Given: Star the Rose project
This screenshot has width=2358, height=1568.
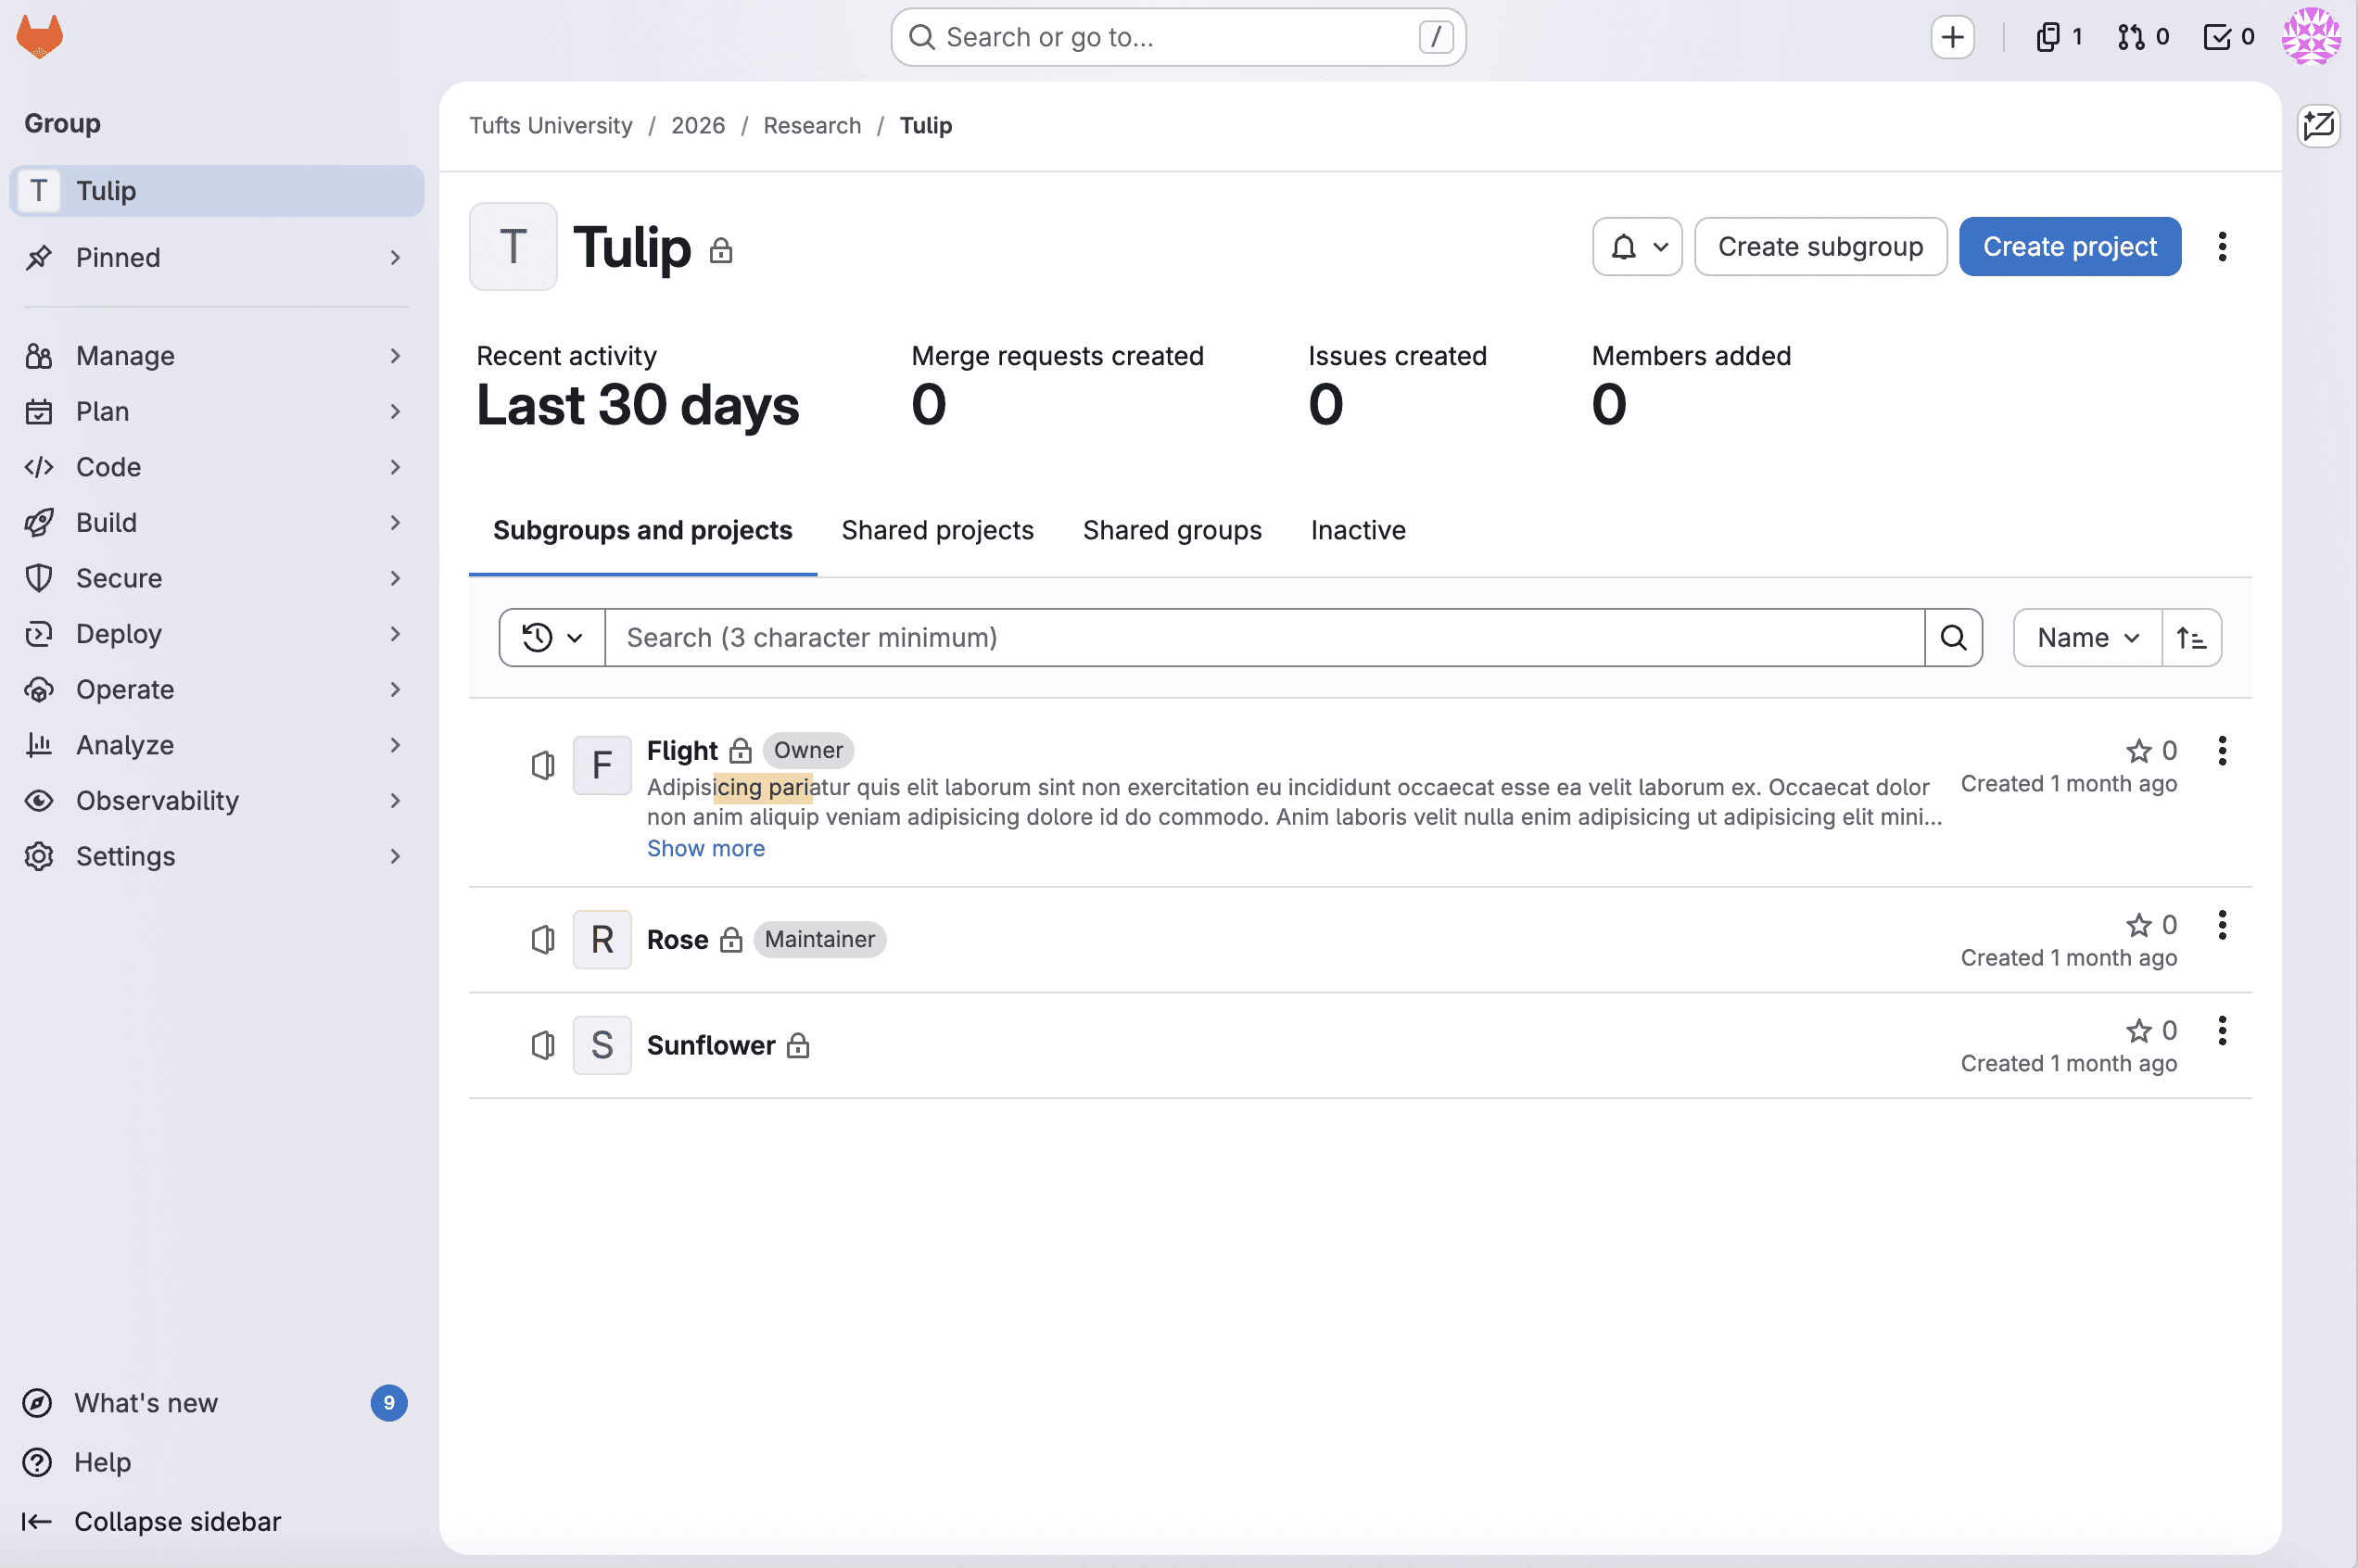Looking at the screenshot, I should point(2138,924).
